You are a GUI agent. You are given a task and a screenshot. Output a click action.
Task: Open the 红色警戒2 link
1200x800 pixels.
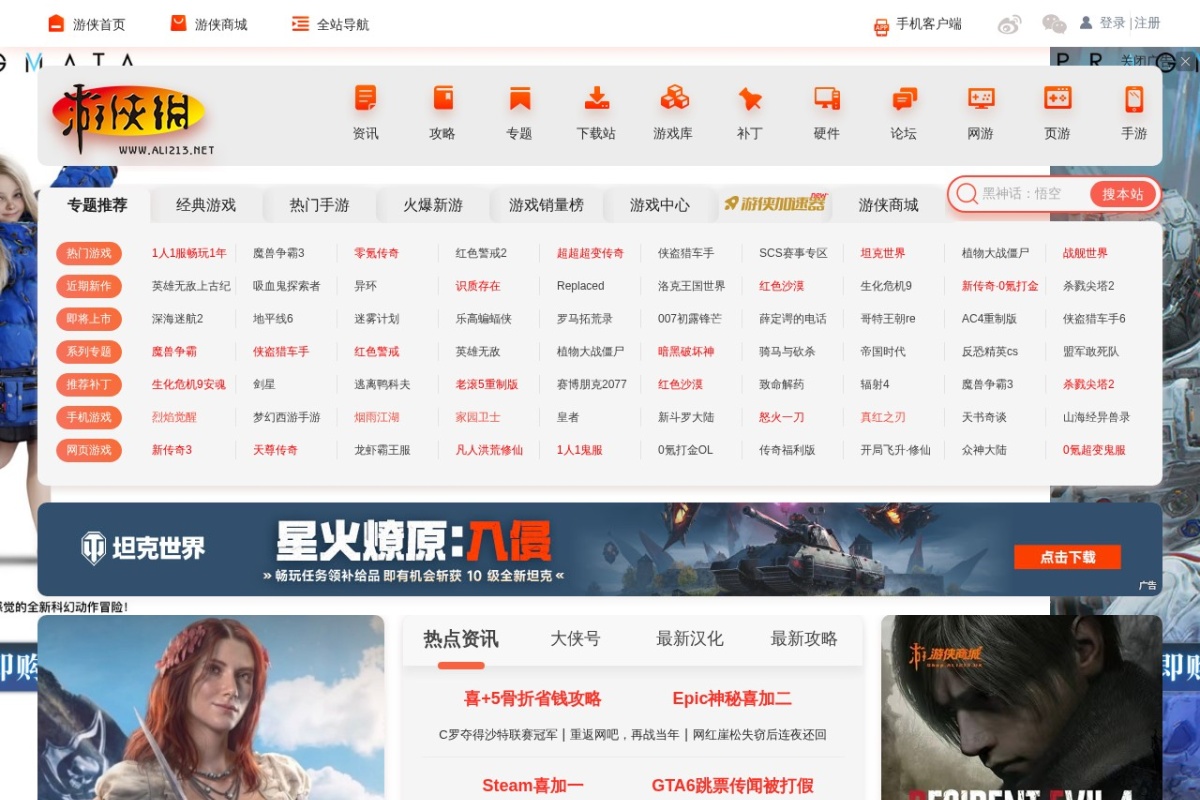(x=481, y=253)
